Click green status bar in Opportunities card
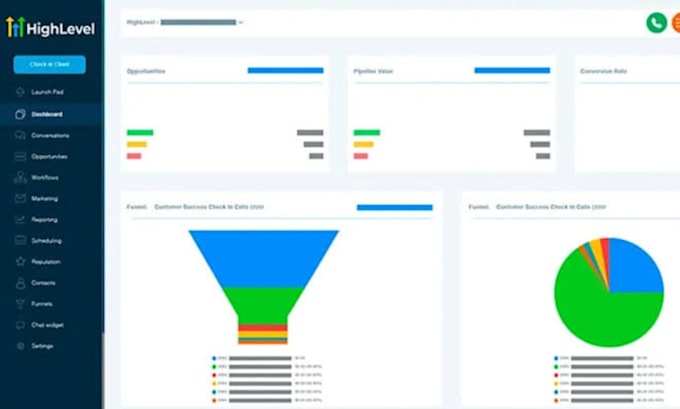This screenshot has width=680, height=409. point(140,133)
